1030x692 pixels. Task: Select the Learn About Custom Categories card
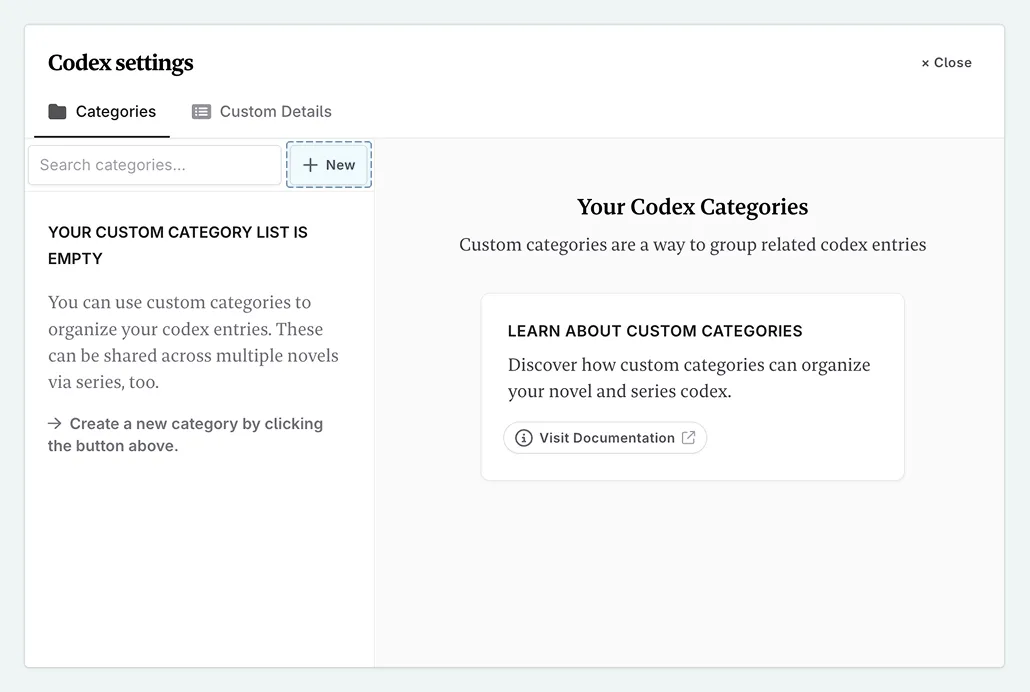[x=693, y=386]
